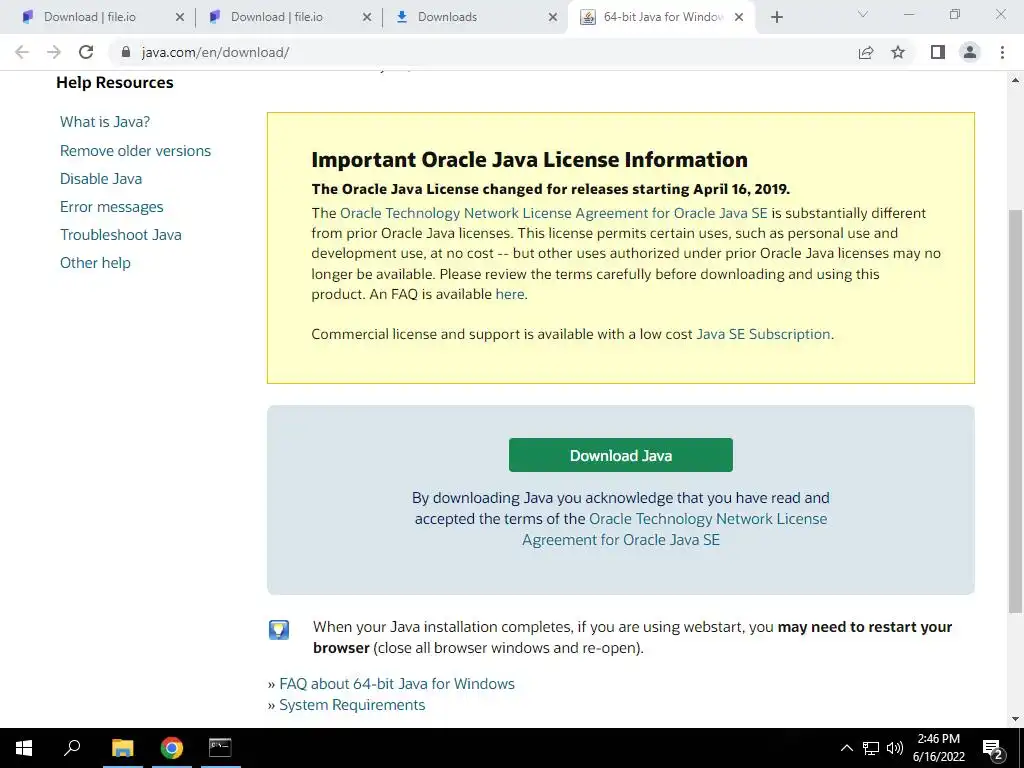Screen dimensions: 1024x768
Task: Click the browser forward arrow
Action: click(54, 52)
